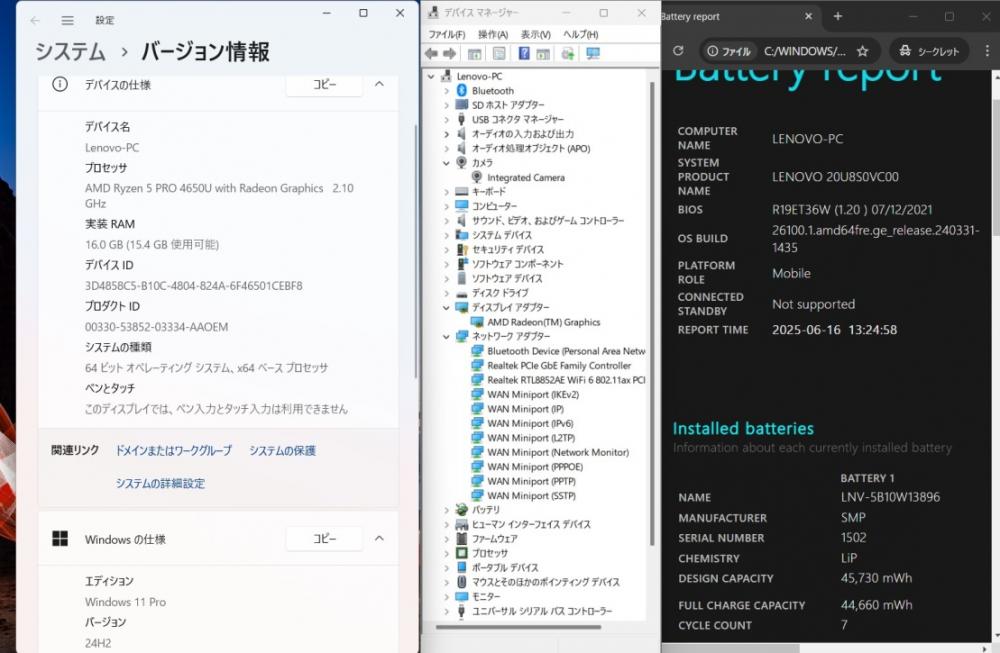The height and width of the screenshot is (653, 1000).
Task: Select Realtek RTL8852AE WiFi 6 adapter
Action: click(566, 380)
